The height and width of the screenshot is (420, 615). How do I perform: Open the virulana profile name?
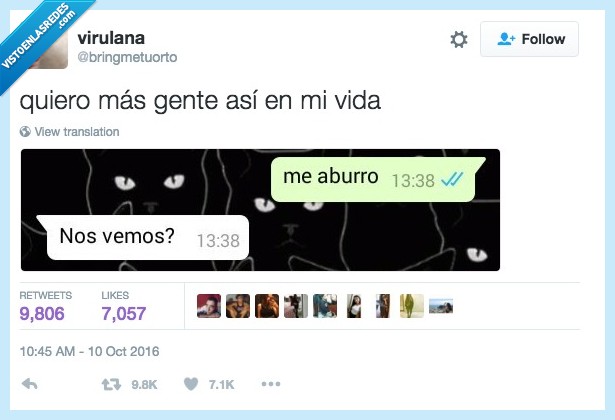[x=111, y=38]
